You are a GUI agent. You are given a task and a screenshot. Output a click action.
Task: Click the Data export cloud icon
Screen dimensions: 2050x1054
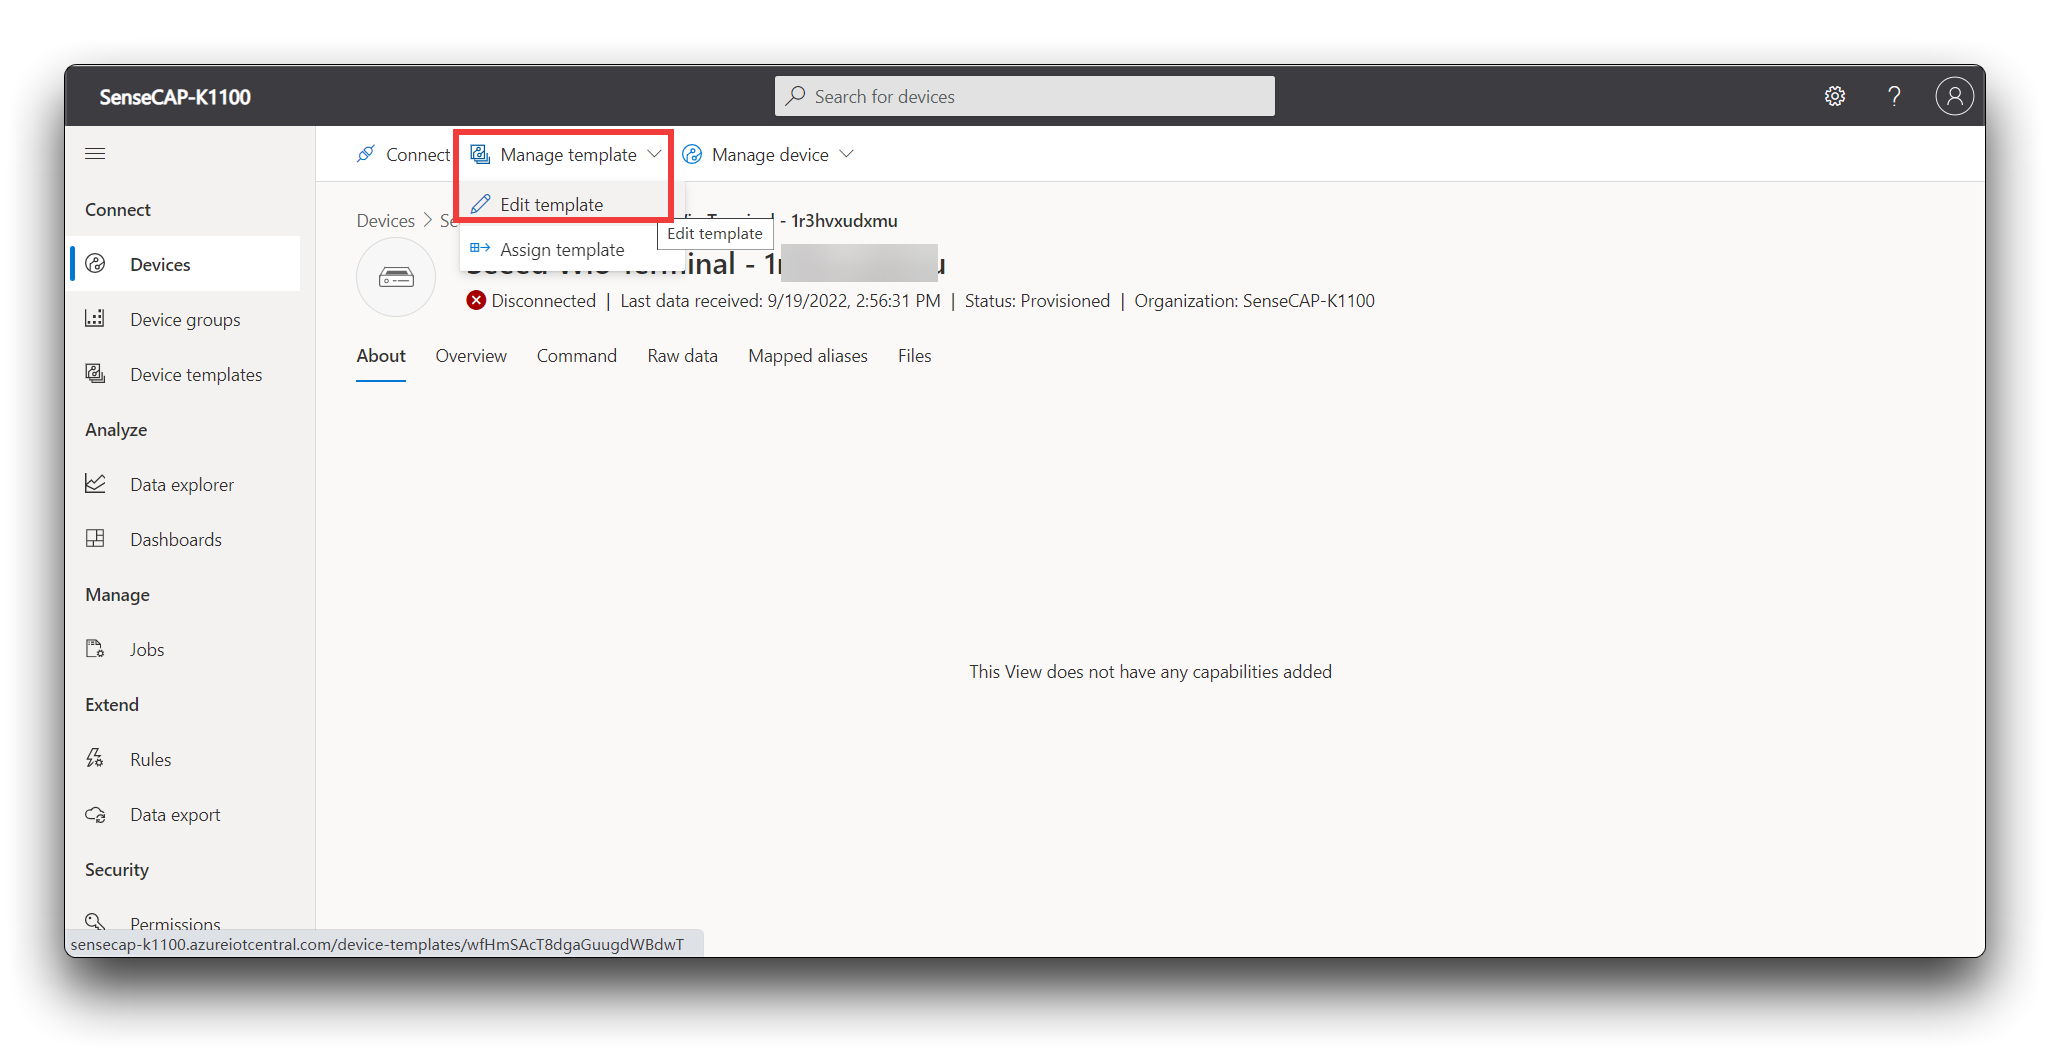pyautogui.click(x=95, y=814)
